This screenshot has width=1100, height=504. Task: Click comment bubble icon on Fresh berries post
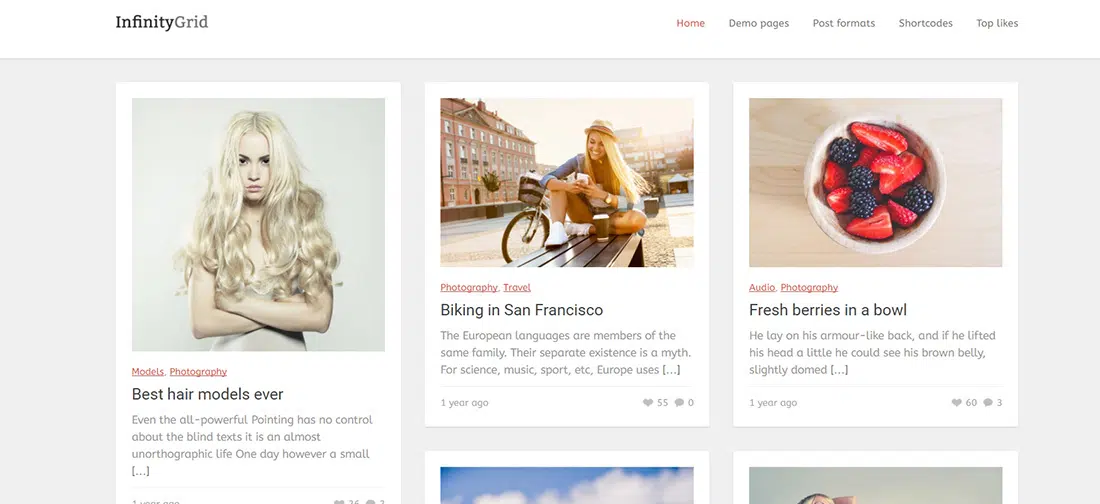(x=988, y=403)
